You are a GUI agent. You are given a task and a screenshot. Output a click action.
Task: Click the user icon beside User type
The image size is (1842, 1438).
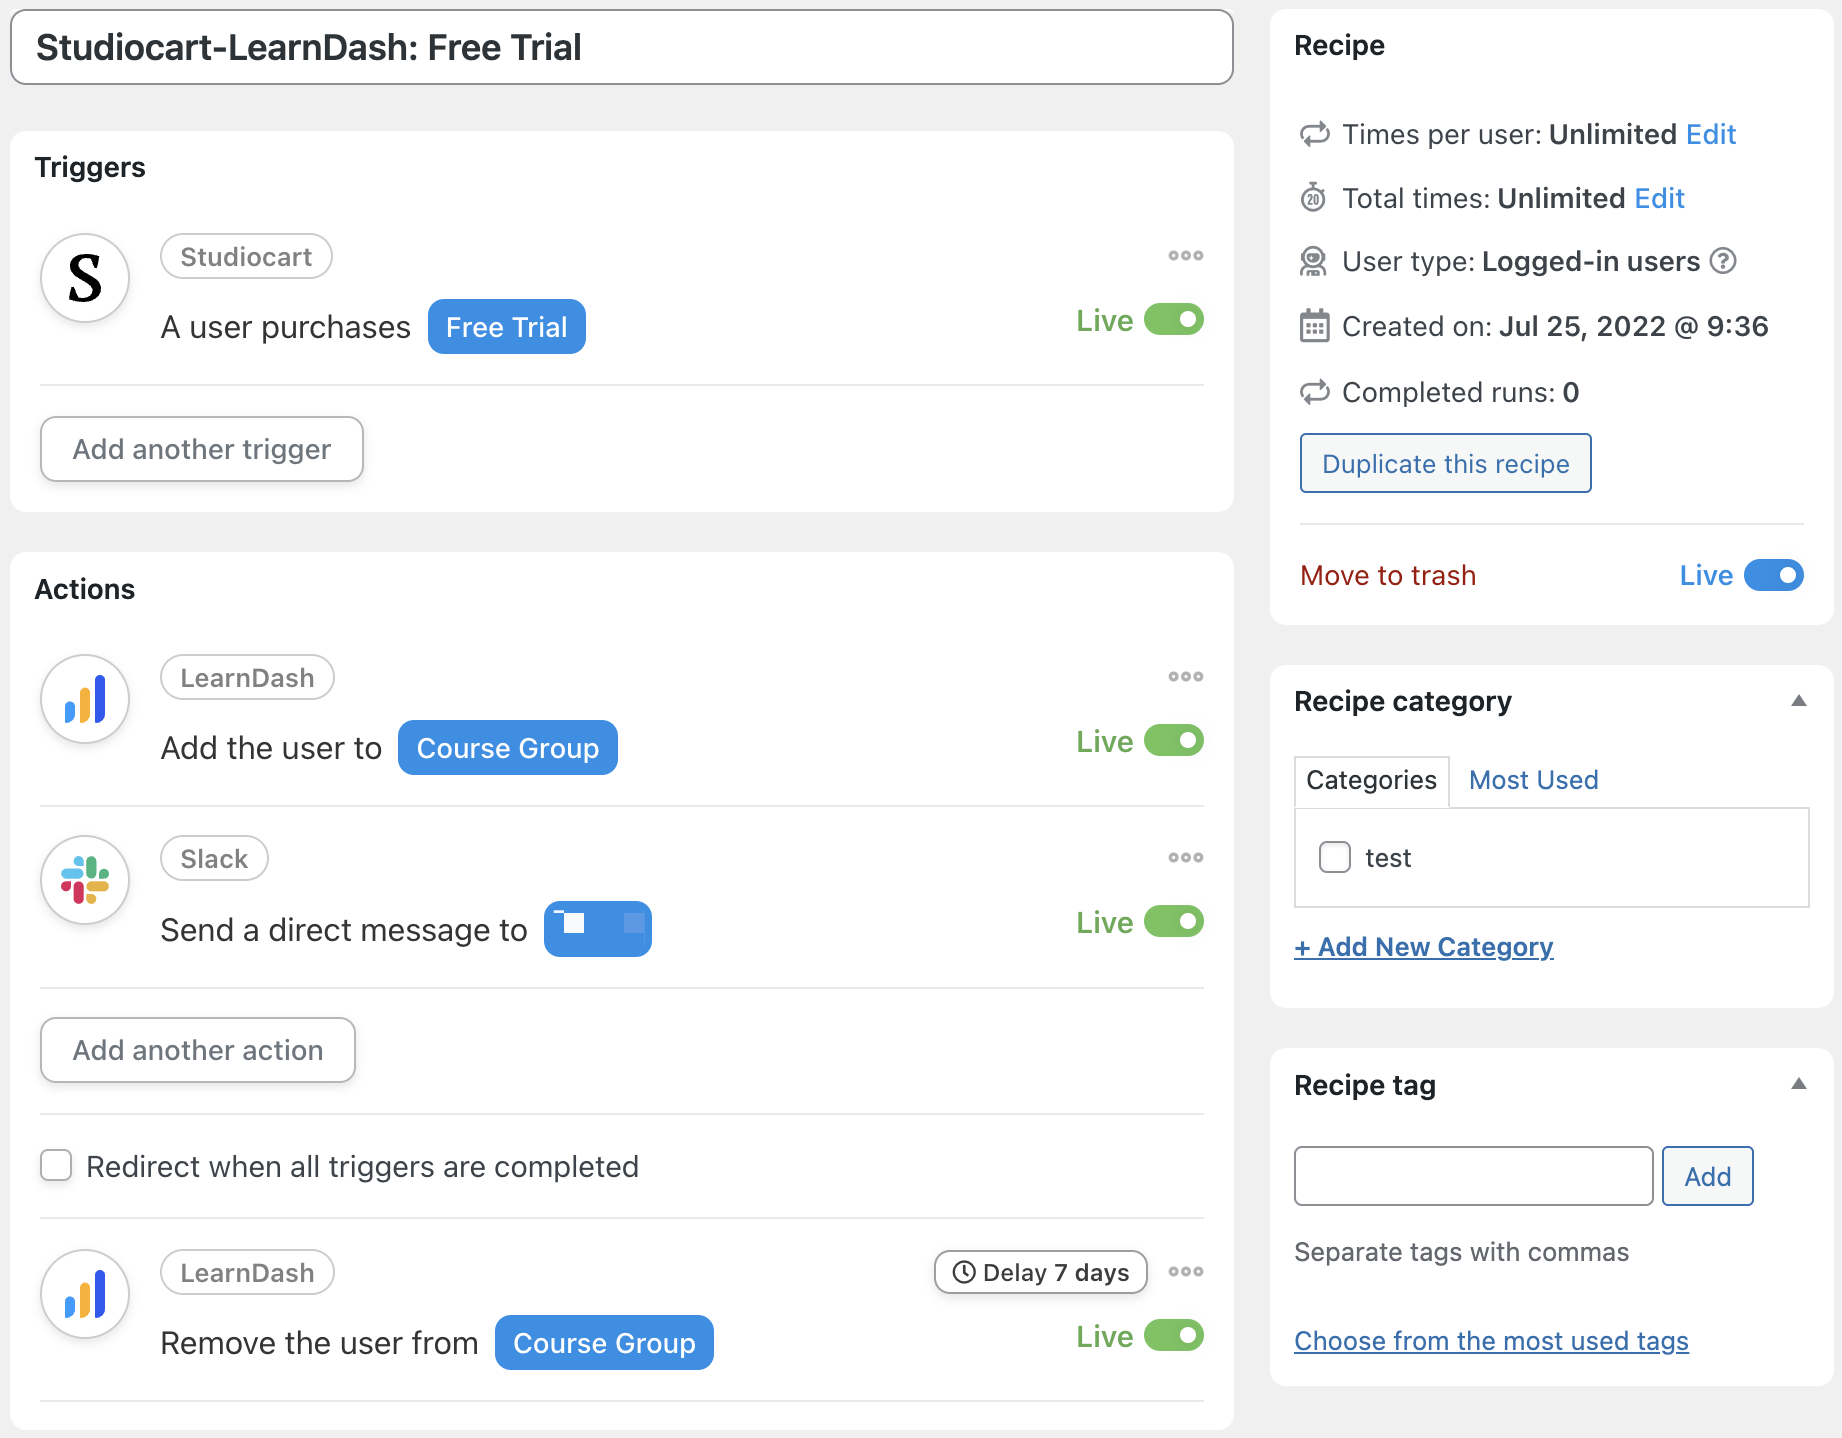pos(1314,262)
